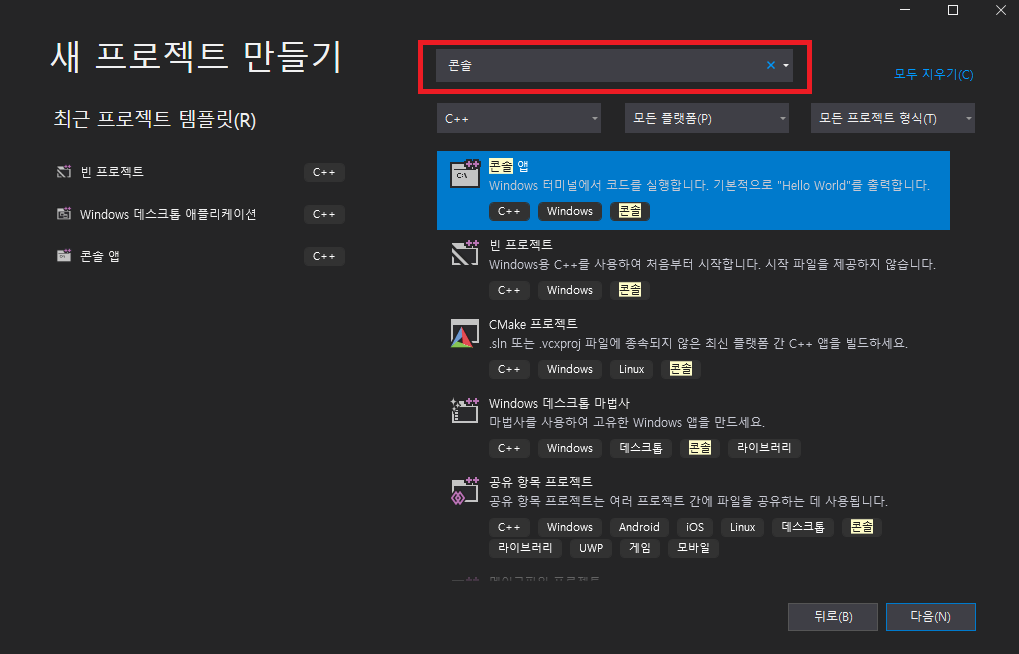Click the iOS tag under 공유 항목 프로젝트
This screenshot has height=654, width=1019.
695,527
